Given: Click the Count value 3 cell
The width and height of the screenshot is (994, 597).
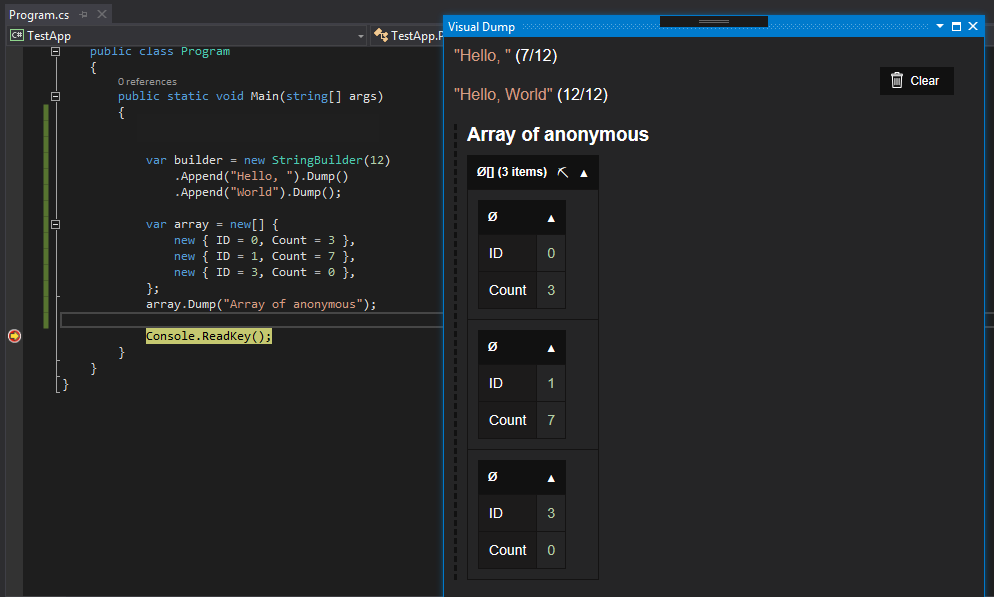Looking at the screenshot, I should (551, 290).
